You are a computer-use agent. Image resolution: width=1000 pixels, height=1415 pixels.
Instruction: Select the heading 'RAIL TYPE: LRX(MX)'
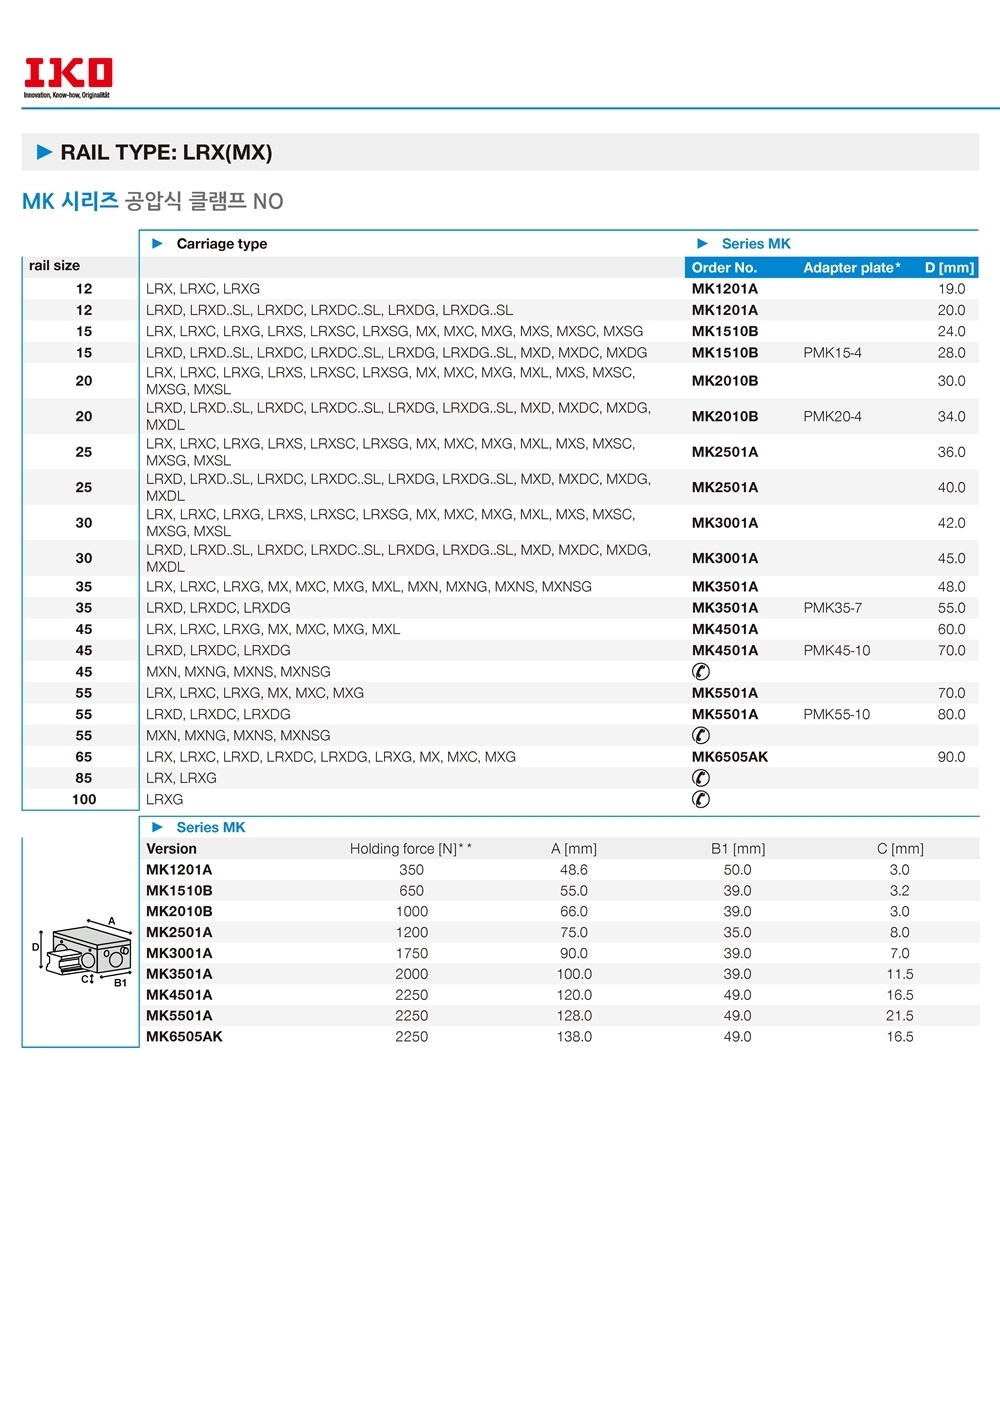point(166,152)
